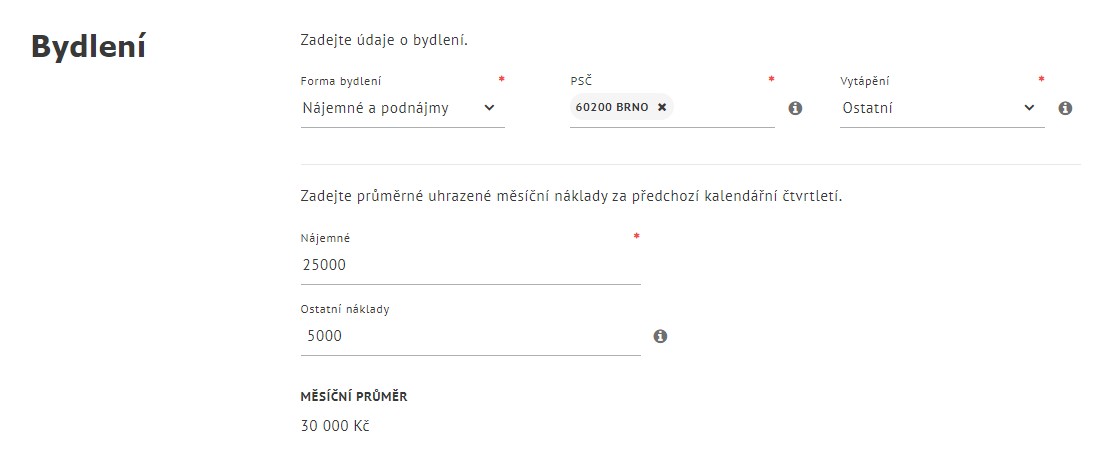Click the Ostatní náklady field with 5000
This screenshot has width=1098, height=470.
click(471, 336)
